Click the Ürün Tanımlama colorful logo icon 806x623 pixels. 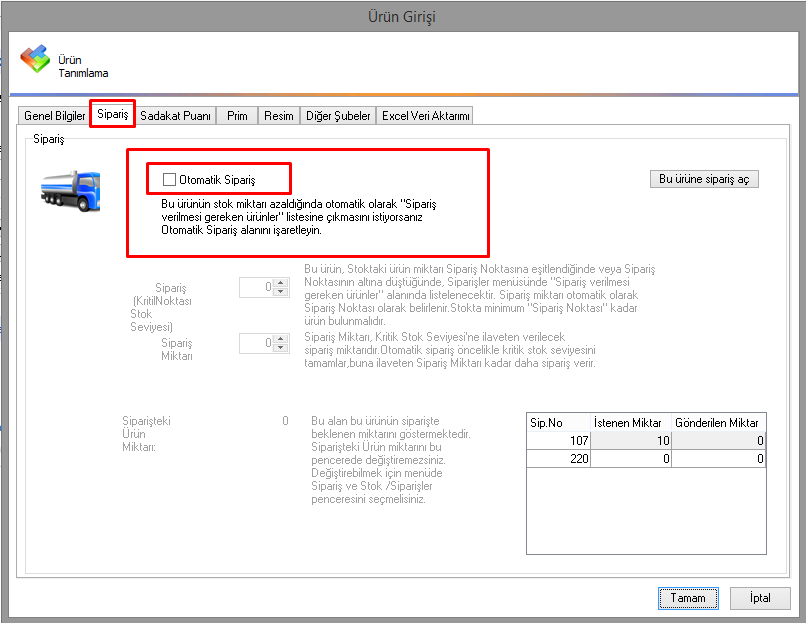click(35, 59)
